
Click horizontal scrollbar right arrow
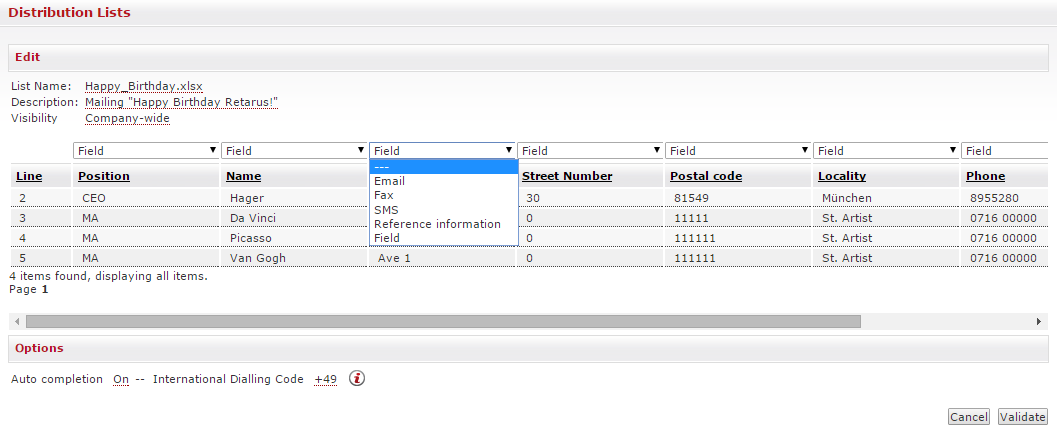pos(1040,322)
